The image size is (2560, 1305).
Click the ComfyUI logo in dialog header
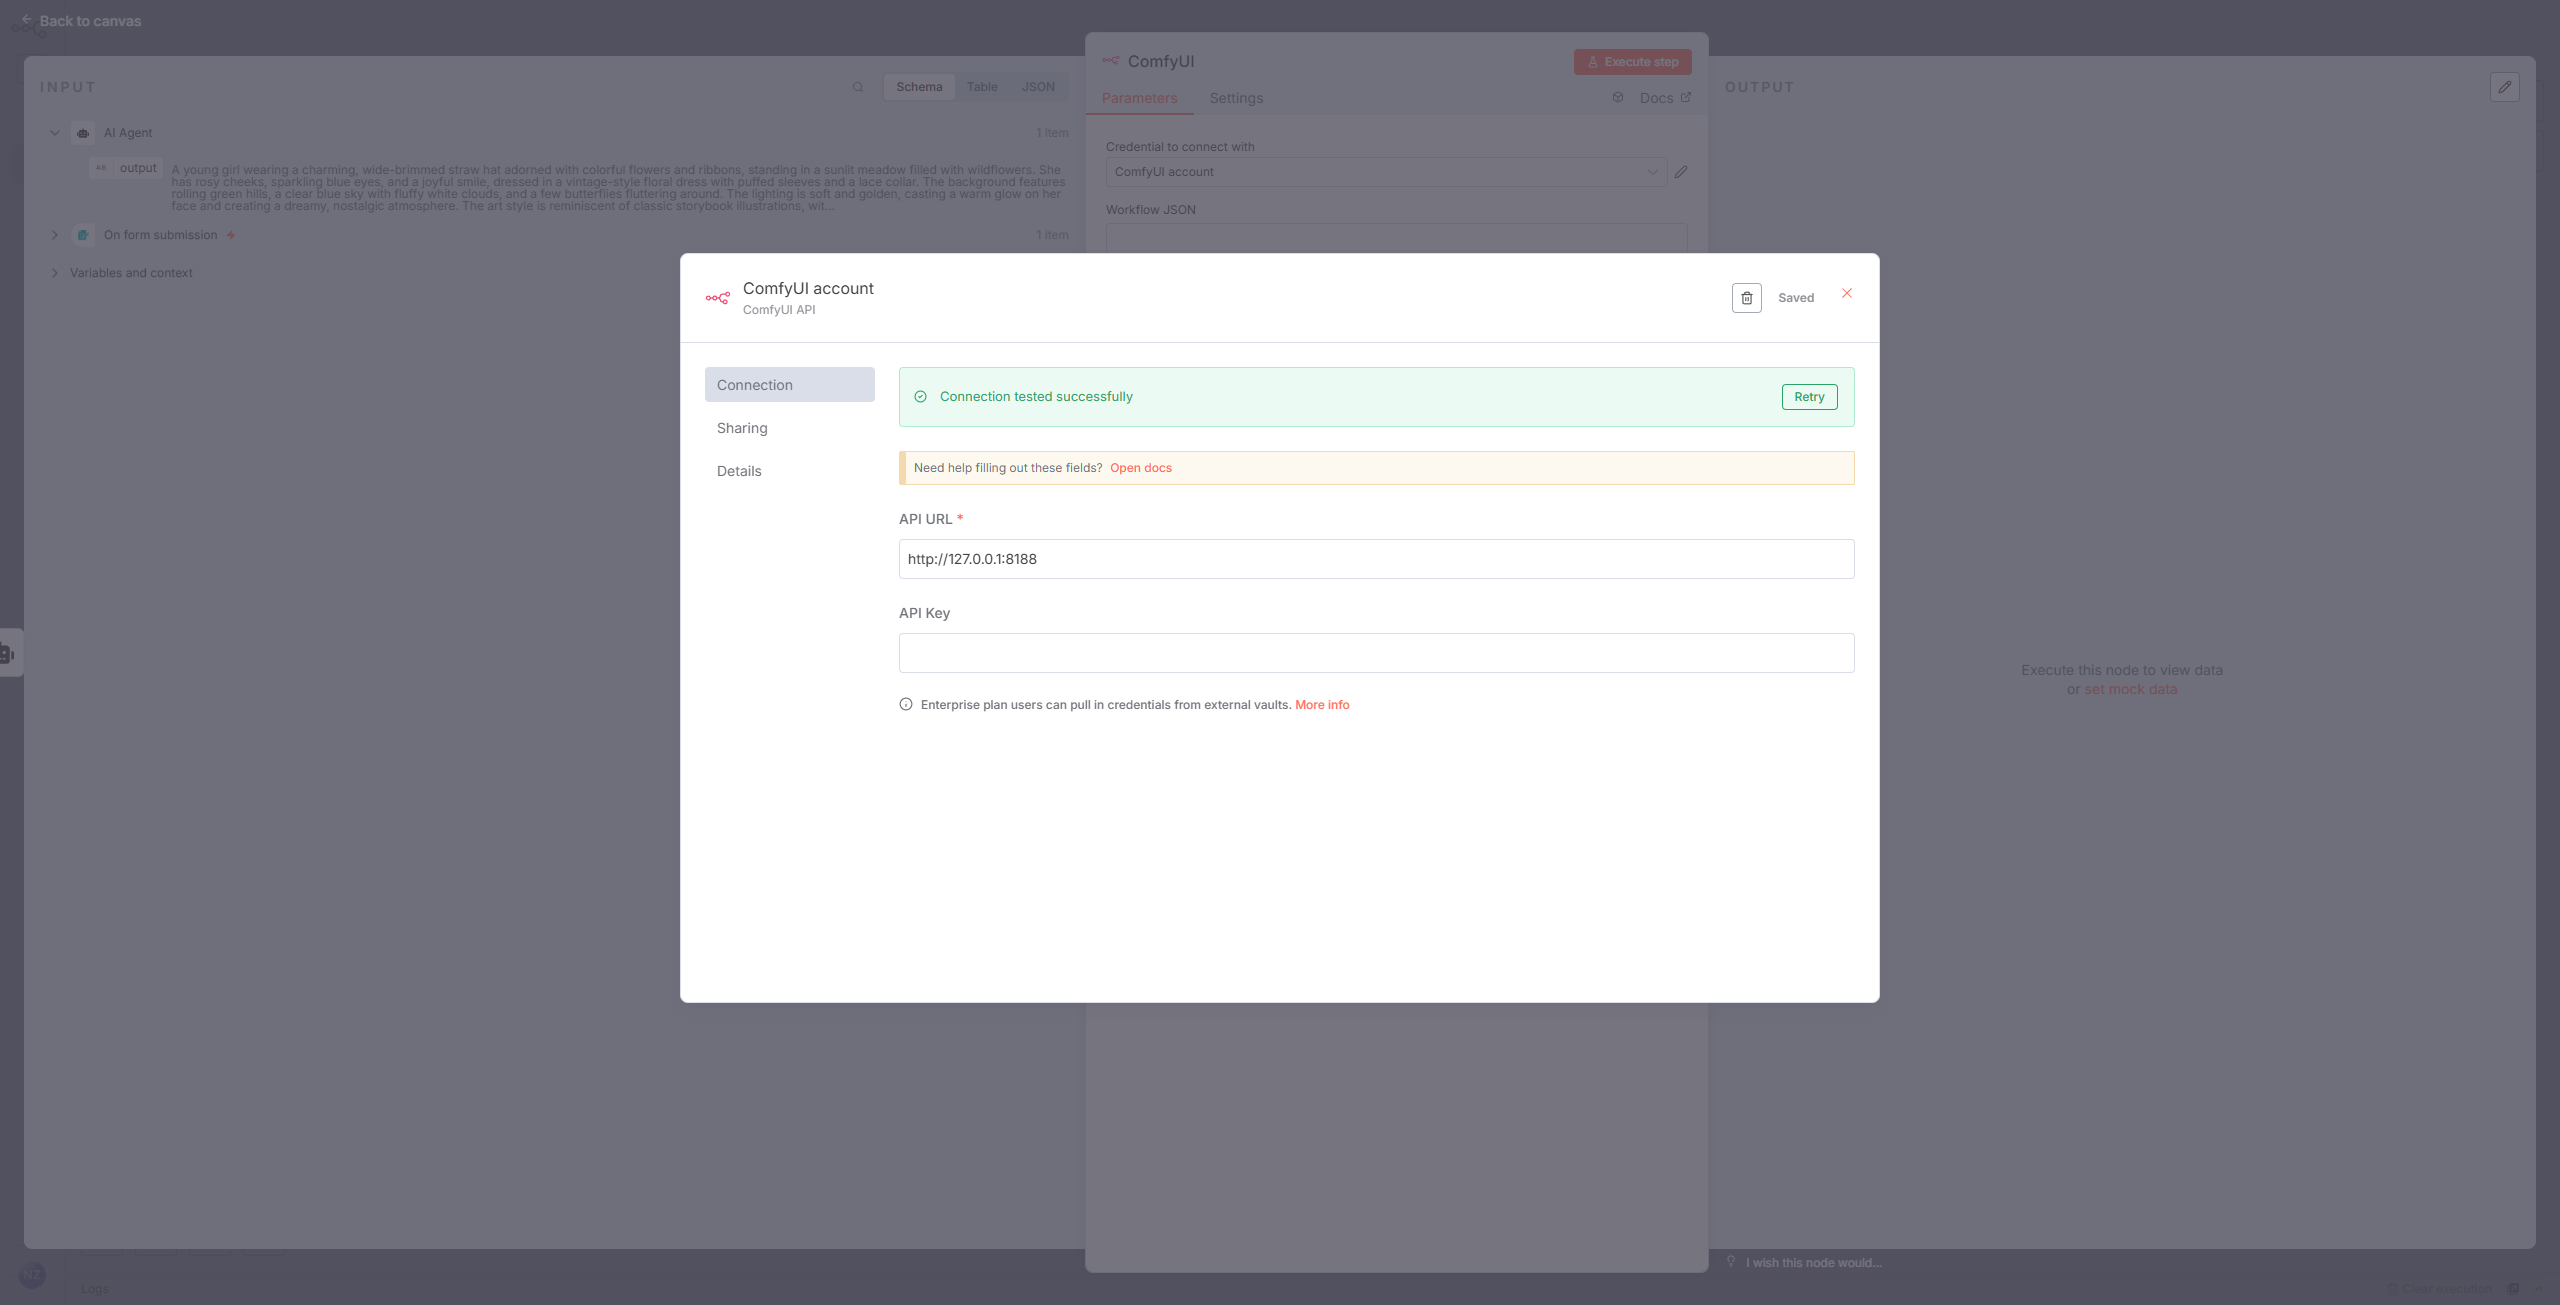pos(718,298)
